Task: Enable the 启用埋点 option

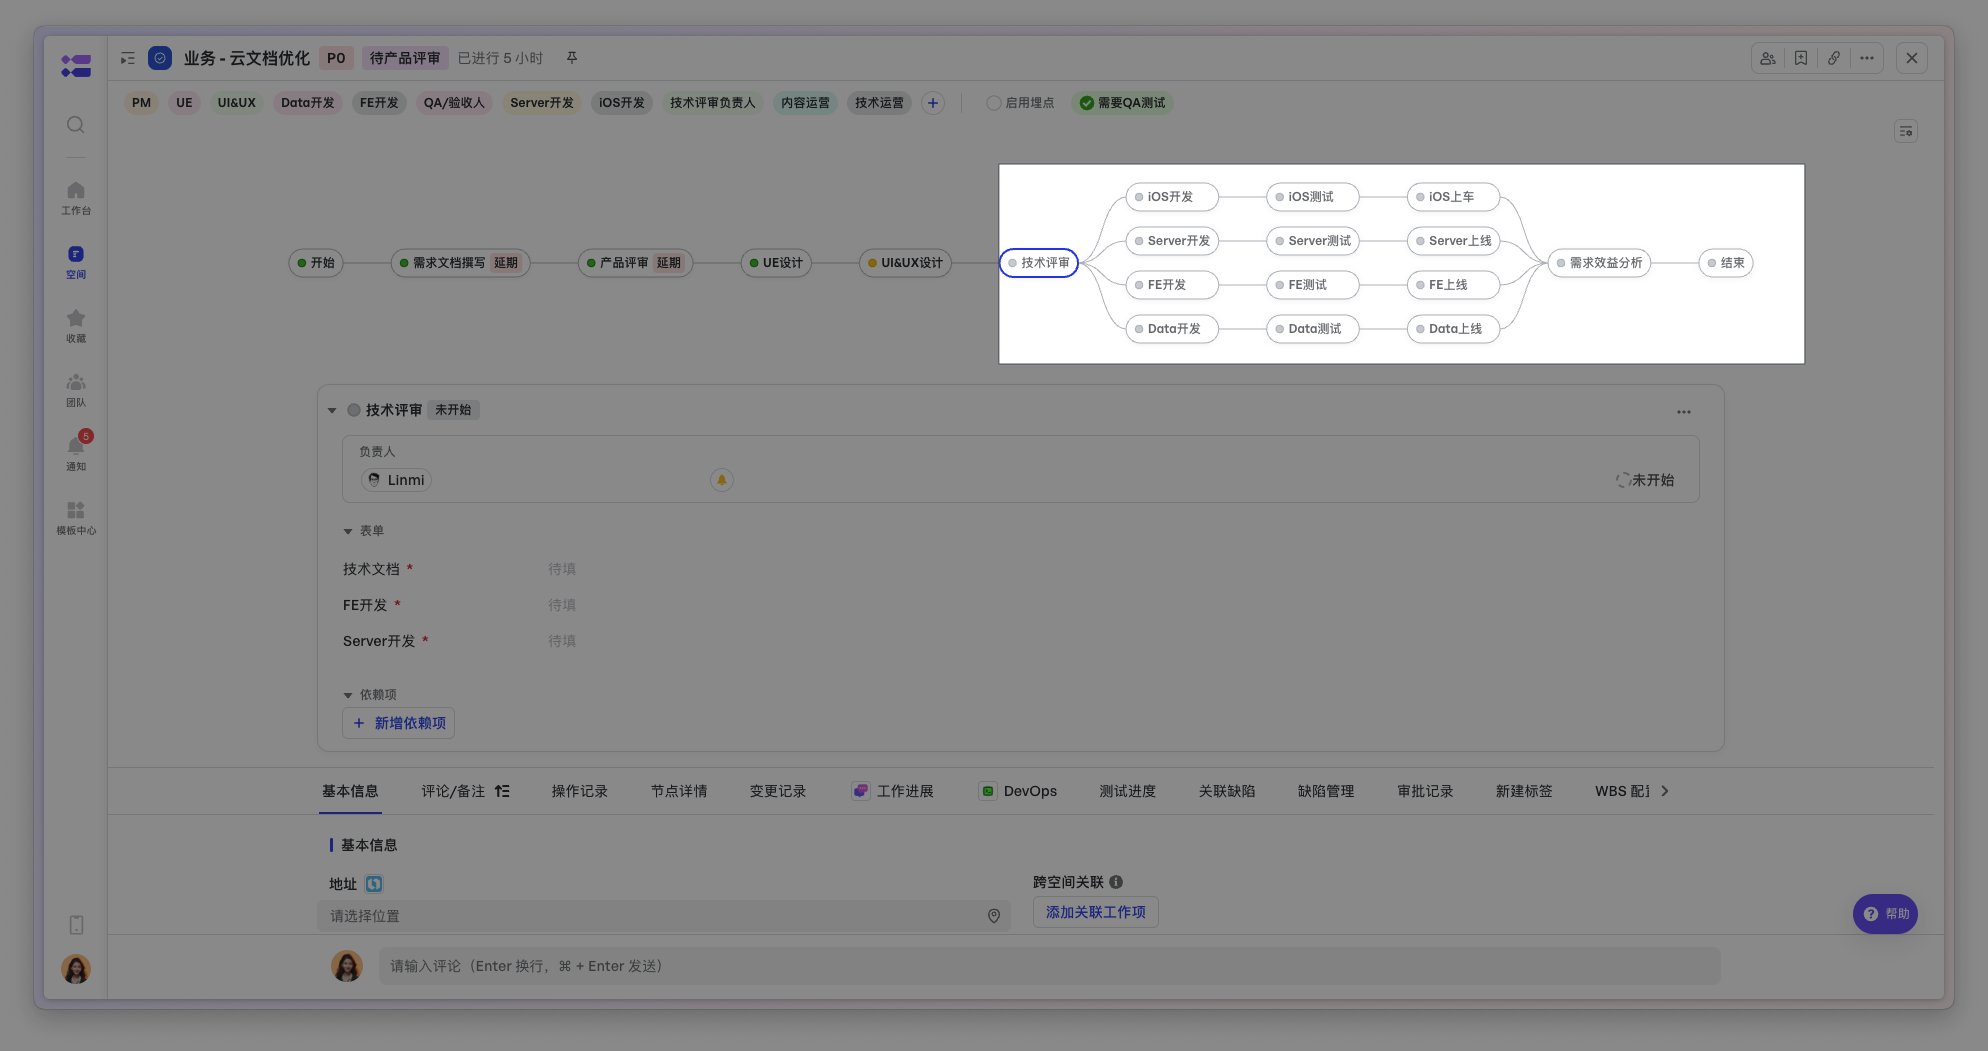Action: (1020, 103)
